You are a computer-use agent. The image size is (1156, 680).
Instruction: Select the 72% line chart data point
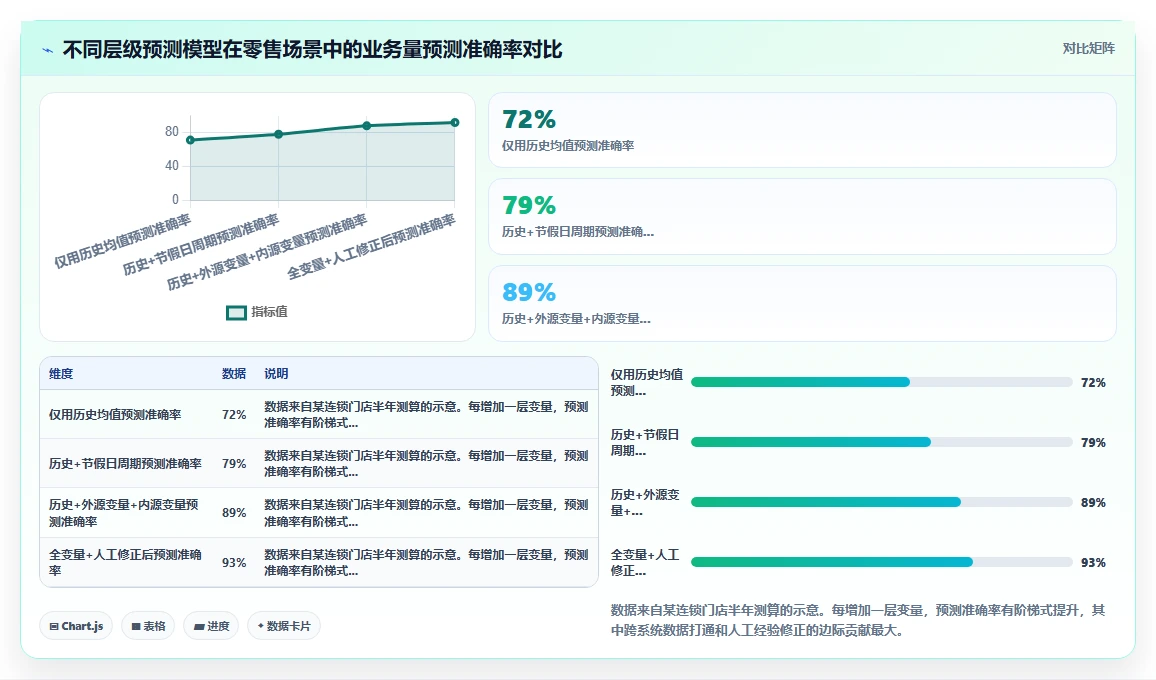[x=190, y=140]
